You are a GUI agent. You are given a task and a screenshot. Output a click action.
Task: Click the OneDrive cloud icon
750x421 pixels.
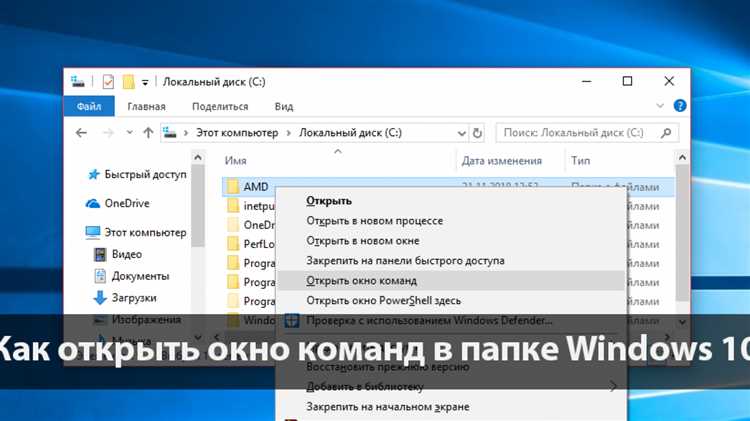93,204
